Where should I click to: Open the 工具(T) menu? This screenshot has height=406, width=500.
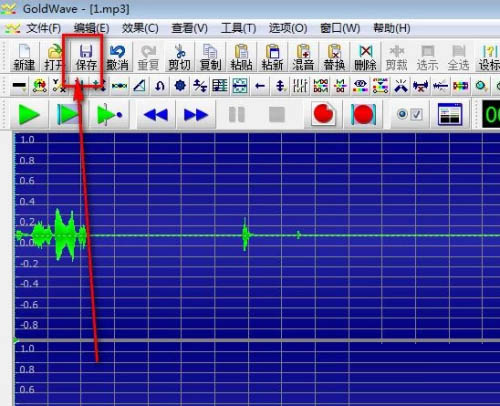click(x=238, y=28)
